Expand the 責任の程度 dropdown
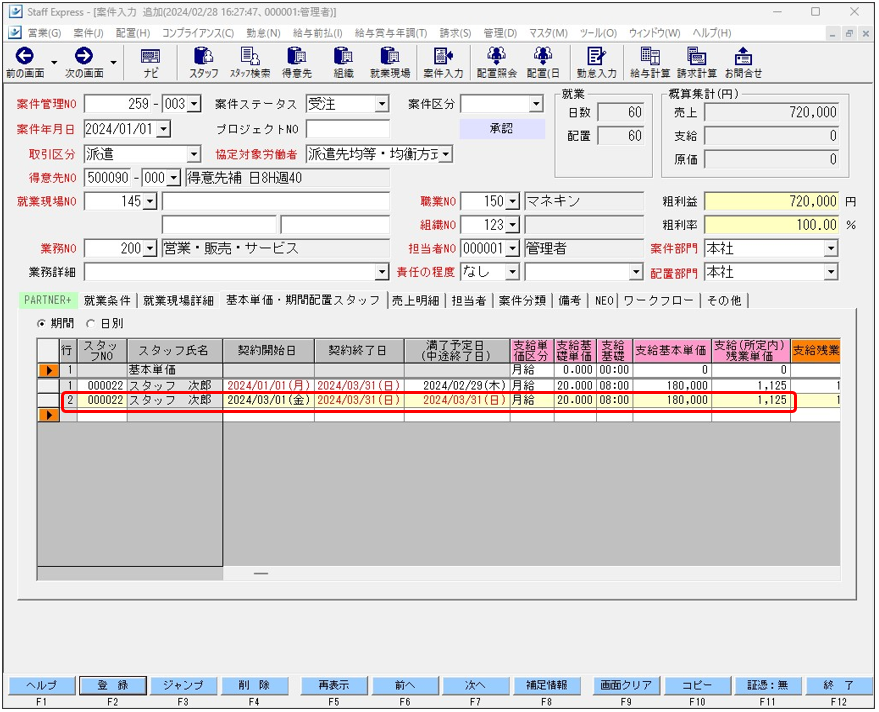The image size is (879, 712). (x=513, y=272)
